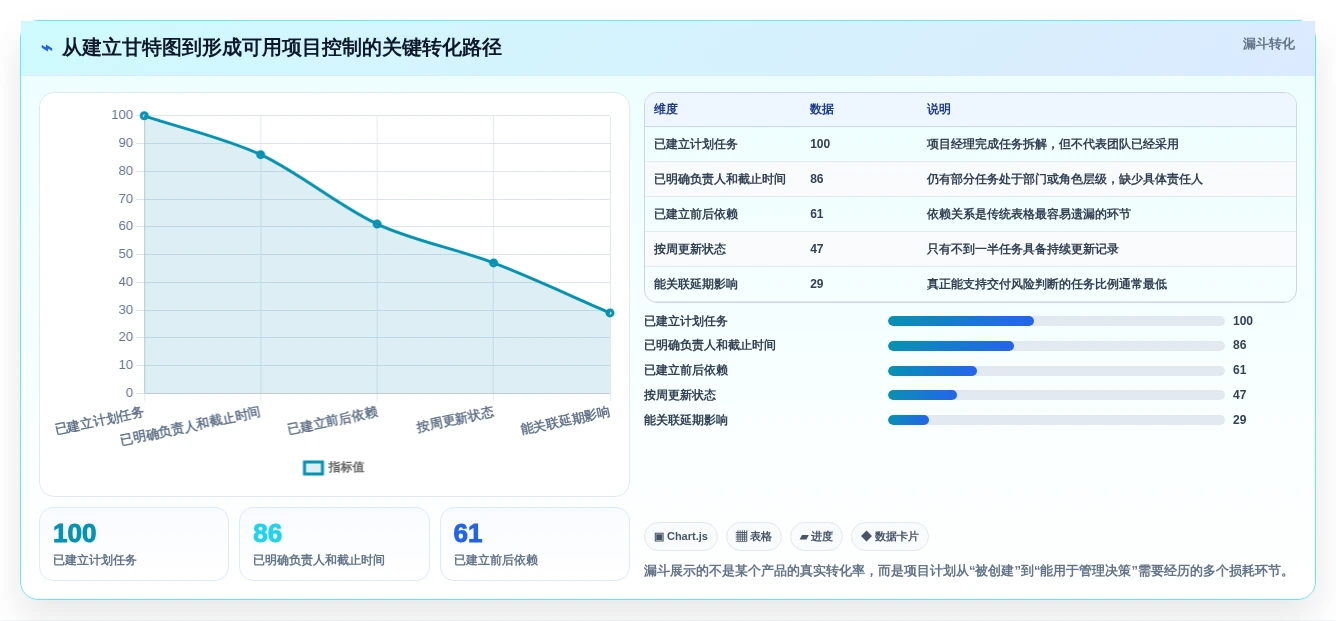Viewport: 1336px width, 621px height.
Task: Click x-axis label 能关联延期影响
Action: pos(565,421)
